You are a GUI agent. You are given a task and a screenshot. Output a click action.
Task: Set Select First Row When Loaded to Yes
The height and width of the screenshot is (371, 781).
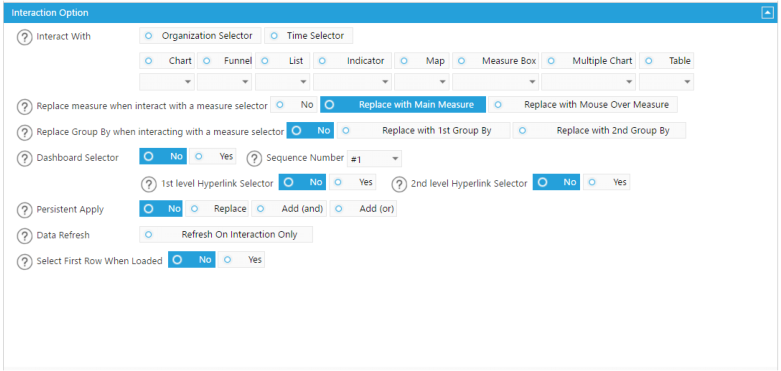click(x=242, y=259)
